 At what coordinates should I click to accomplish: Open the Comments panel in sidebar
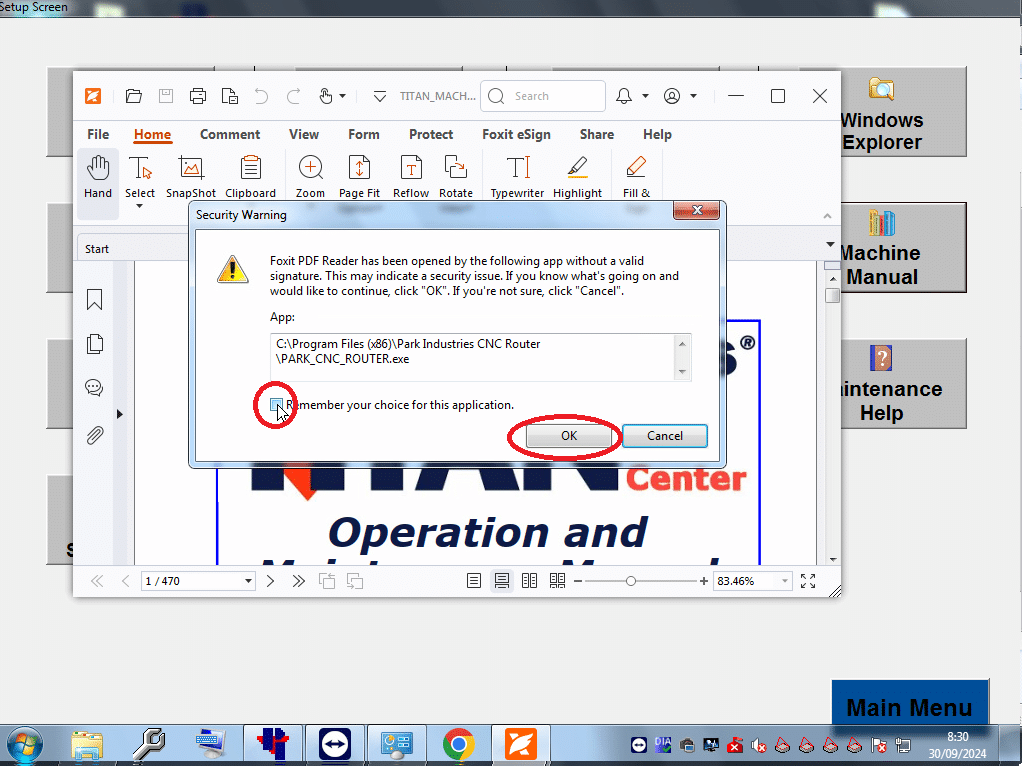coord(95,388)
